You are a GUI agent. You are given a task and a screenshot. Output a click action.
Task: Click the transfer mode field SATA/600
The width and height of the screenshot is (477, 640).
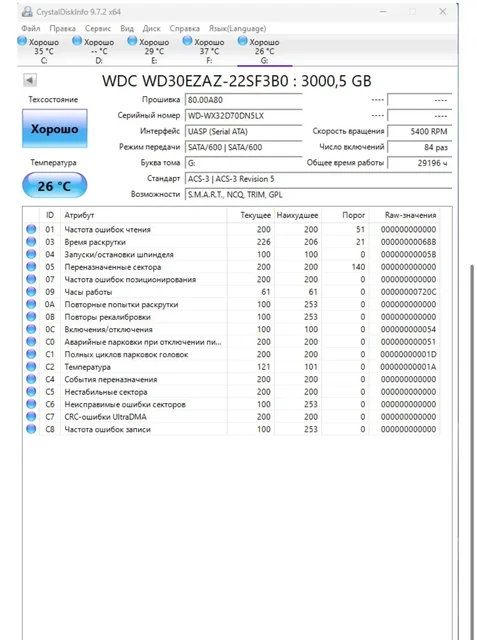(243, 147)
